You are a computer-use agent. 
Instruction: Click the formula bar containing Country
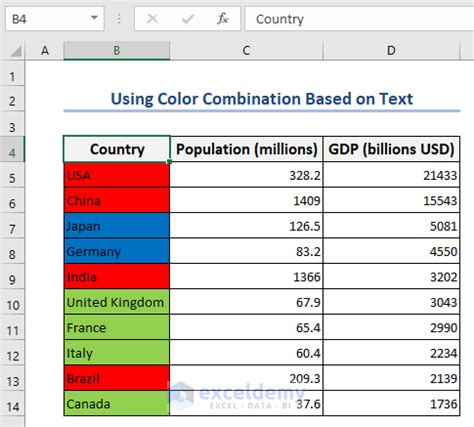pos(359,19)
